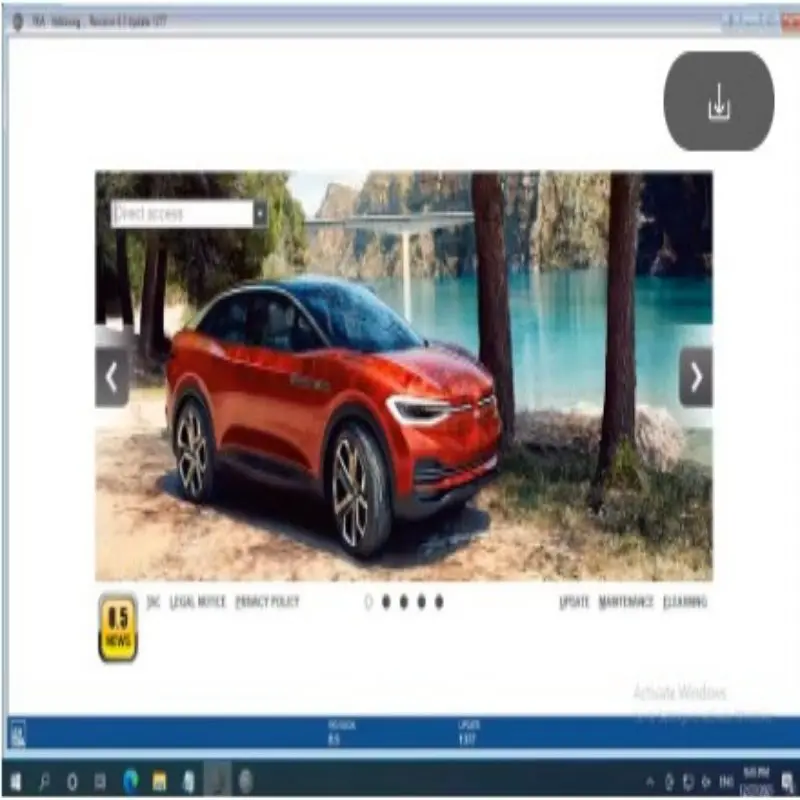This screenshot has width=800, height=800.
Task: Click the Direct access input field
Action: pyautogui.click(x=182, y=213)
